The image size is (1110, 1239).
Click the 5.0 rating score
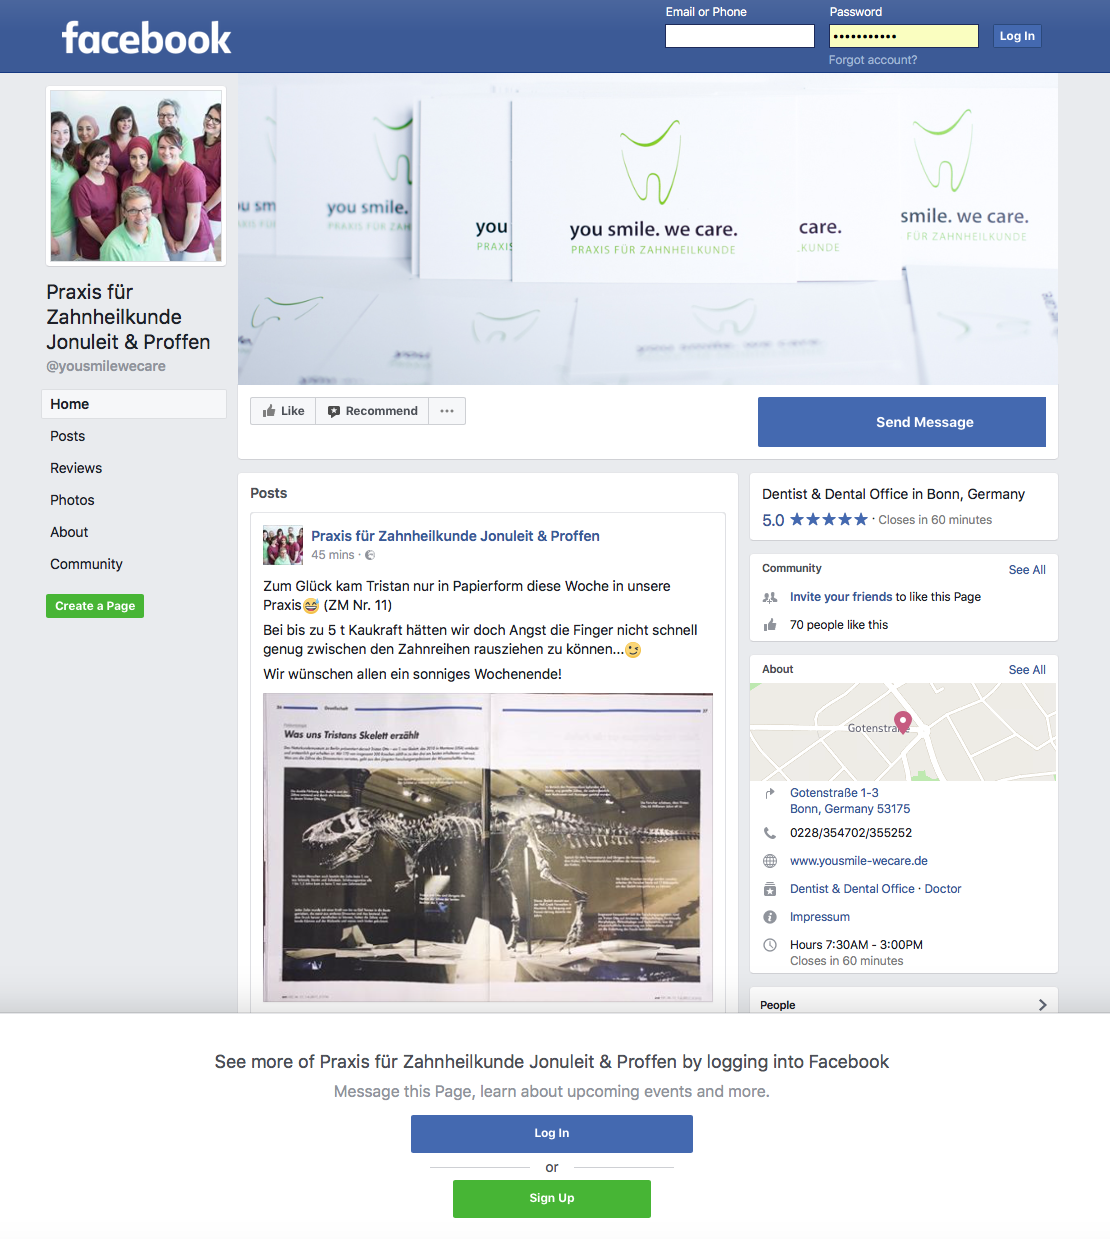773,520
